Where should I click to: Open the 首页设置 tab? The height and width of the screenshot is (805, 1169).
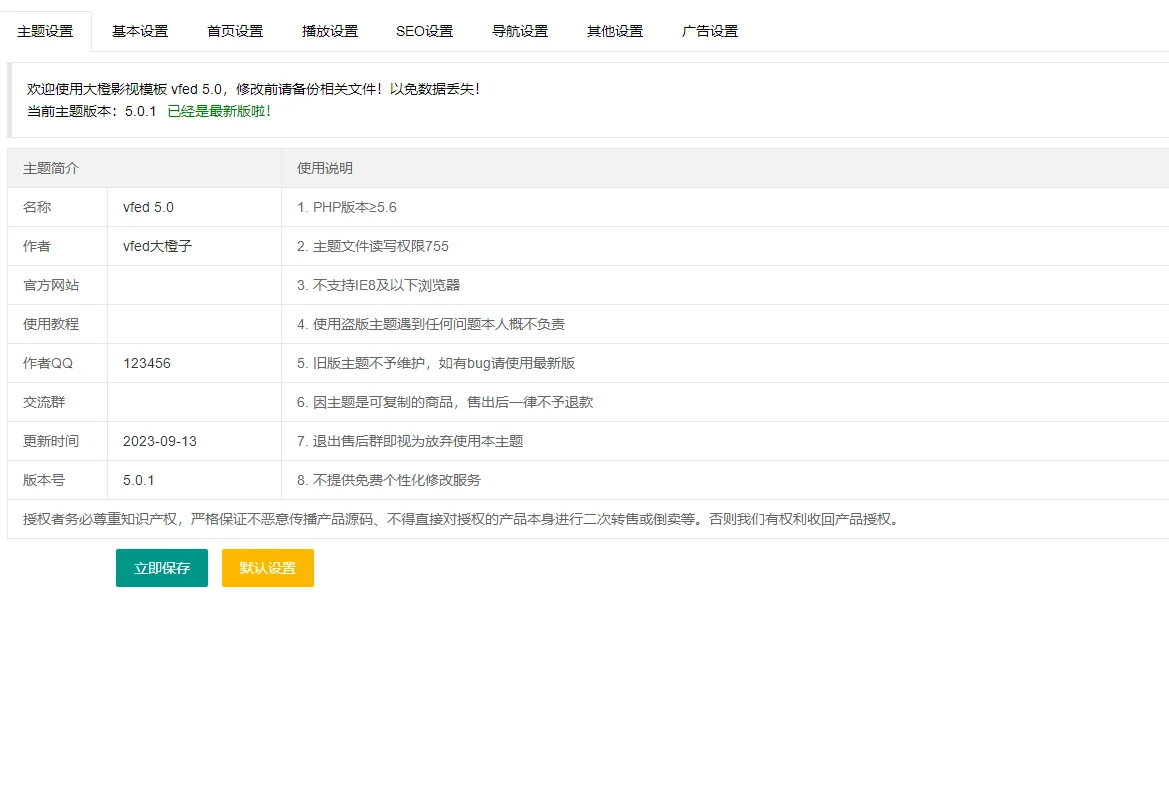[x=234, y=31]
